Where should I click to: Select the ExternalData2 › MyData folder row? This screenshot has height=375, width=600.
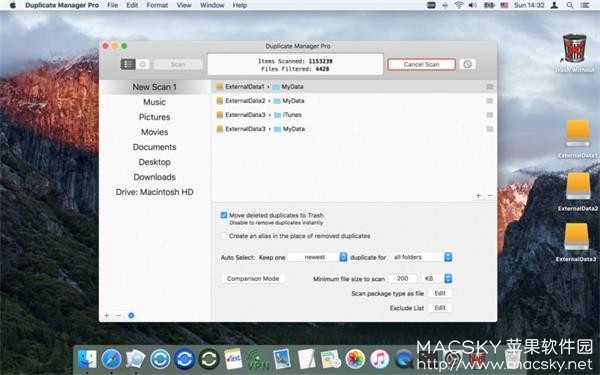[x=354, y=101]
